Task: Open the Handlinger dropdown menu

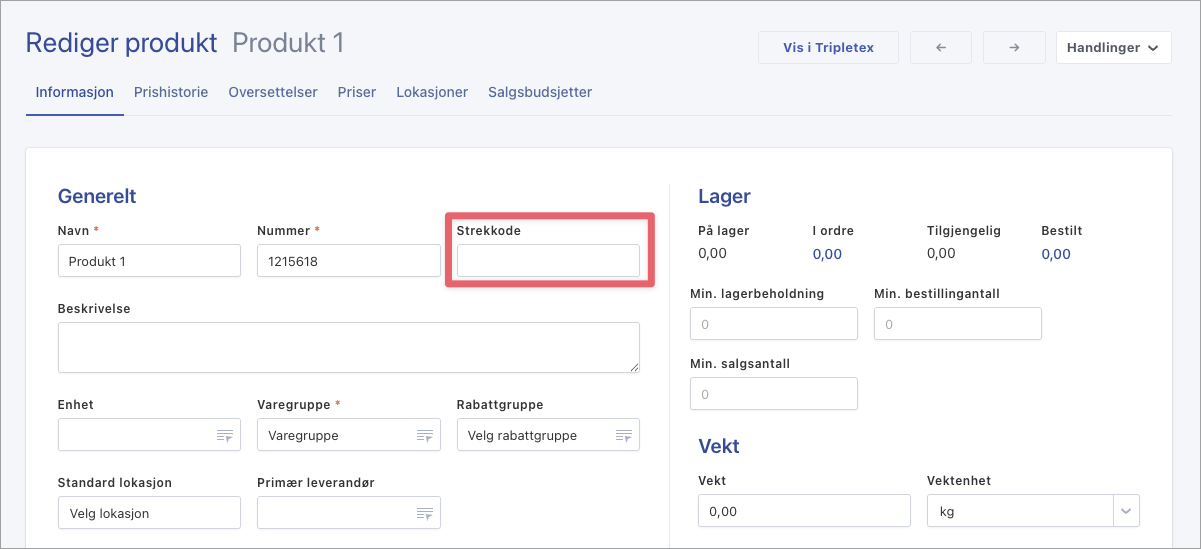Action: [1113, 48]
